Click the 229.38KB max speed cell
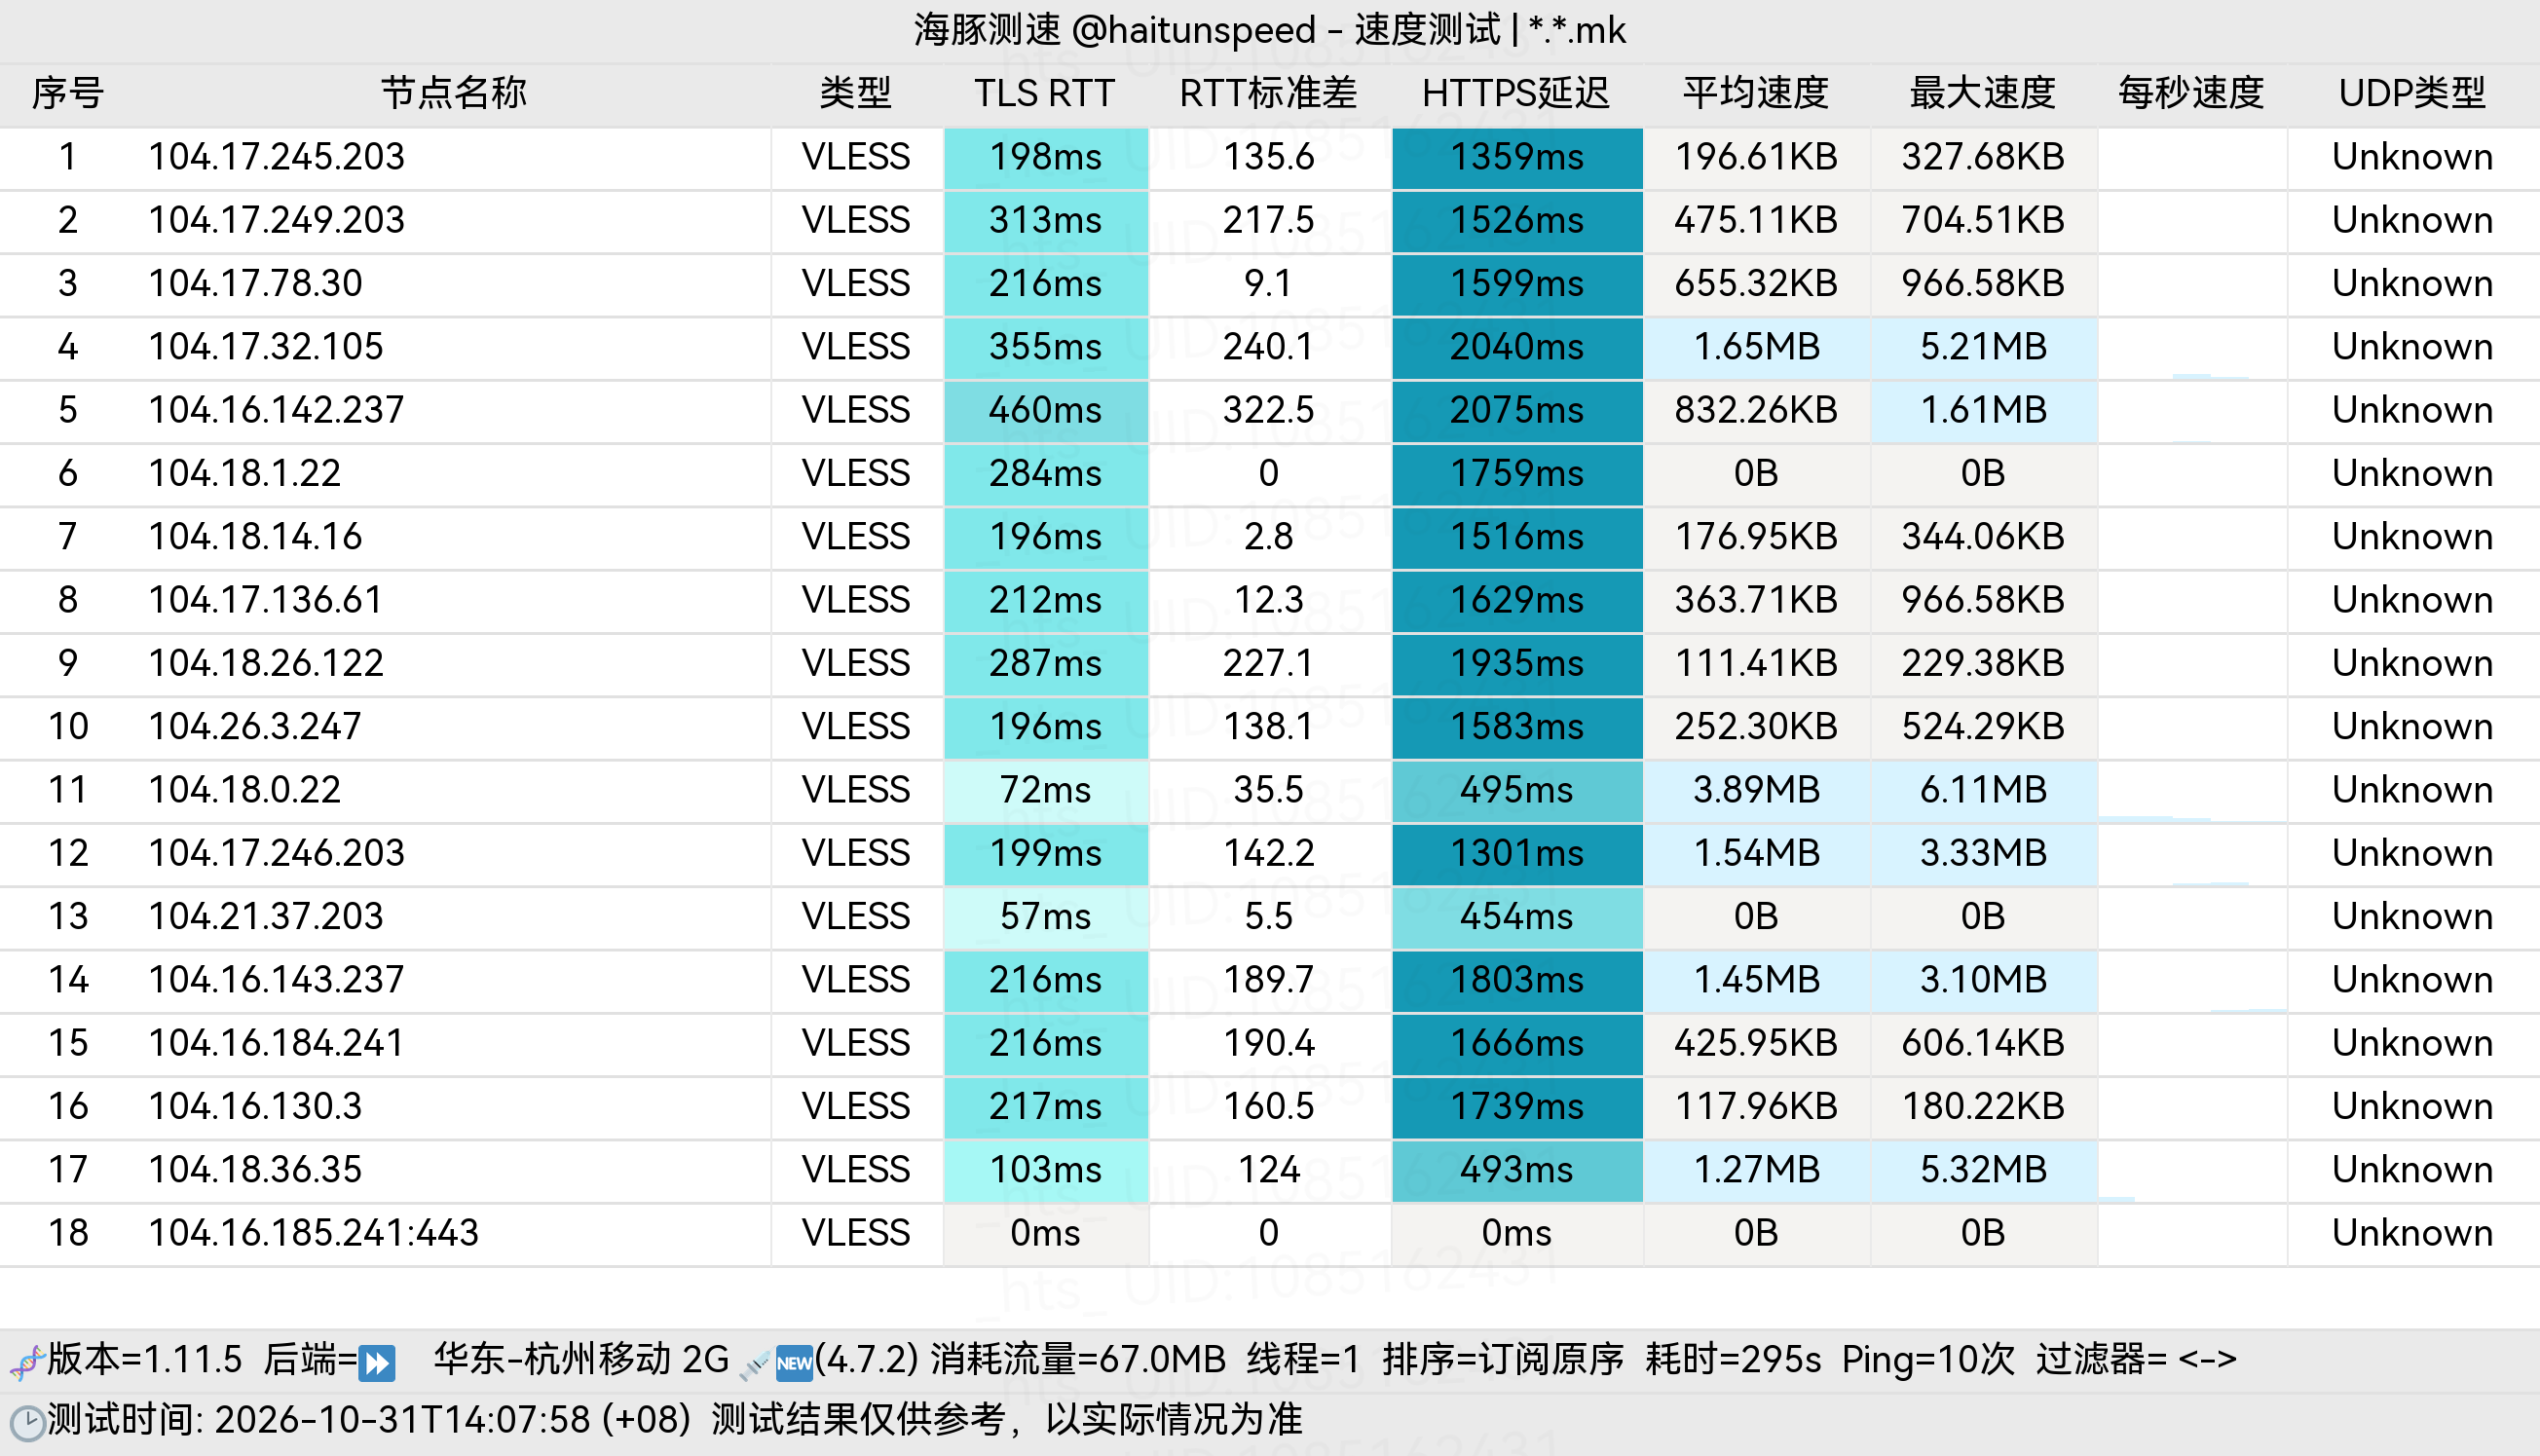Image resolution: width=2540 pixels, height=1456 pixels. point(1983,663)
